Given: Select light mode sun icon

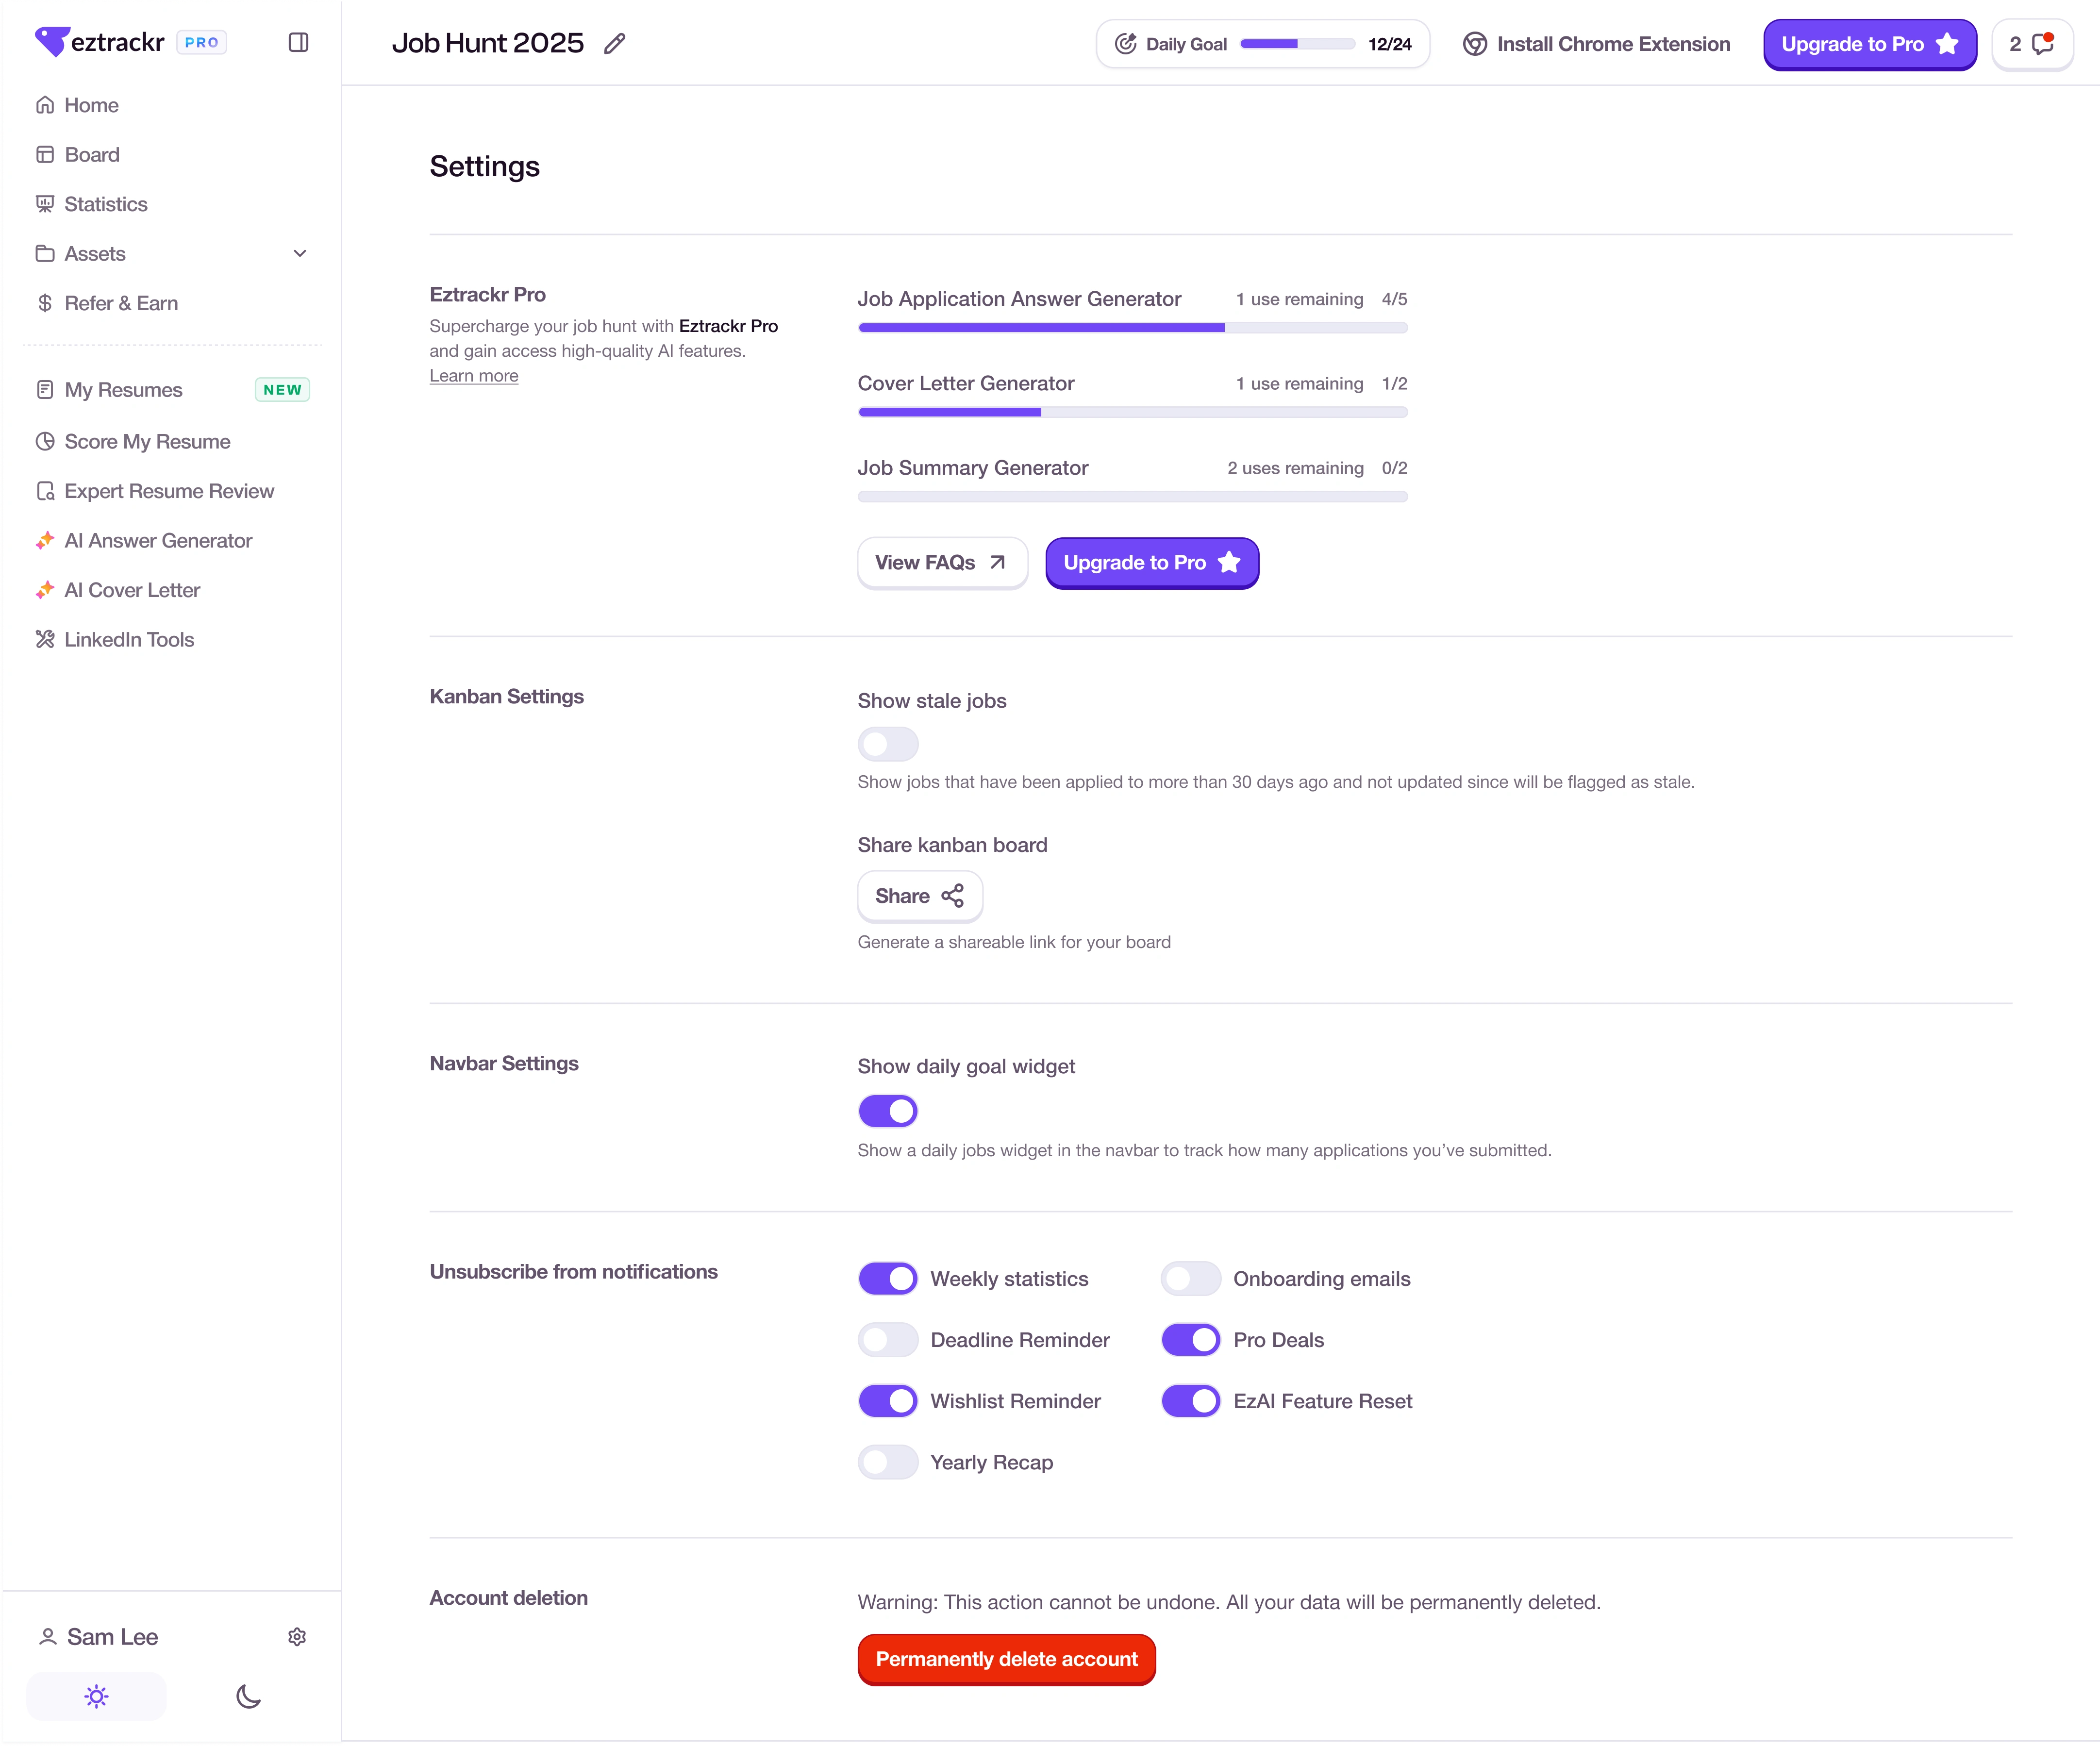Looking at the screenshot, I should pyautogui.click(x=96, y=1697).
